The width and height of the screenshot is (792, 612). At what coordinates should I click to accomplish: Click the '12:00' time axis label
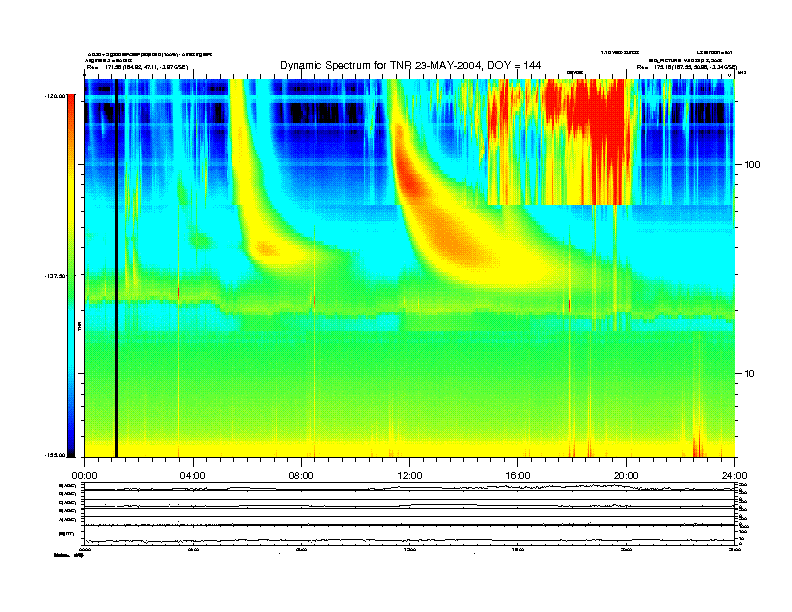tap(410, 476)
